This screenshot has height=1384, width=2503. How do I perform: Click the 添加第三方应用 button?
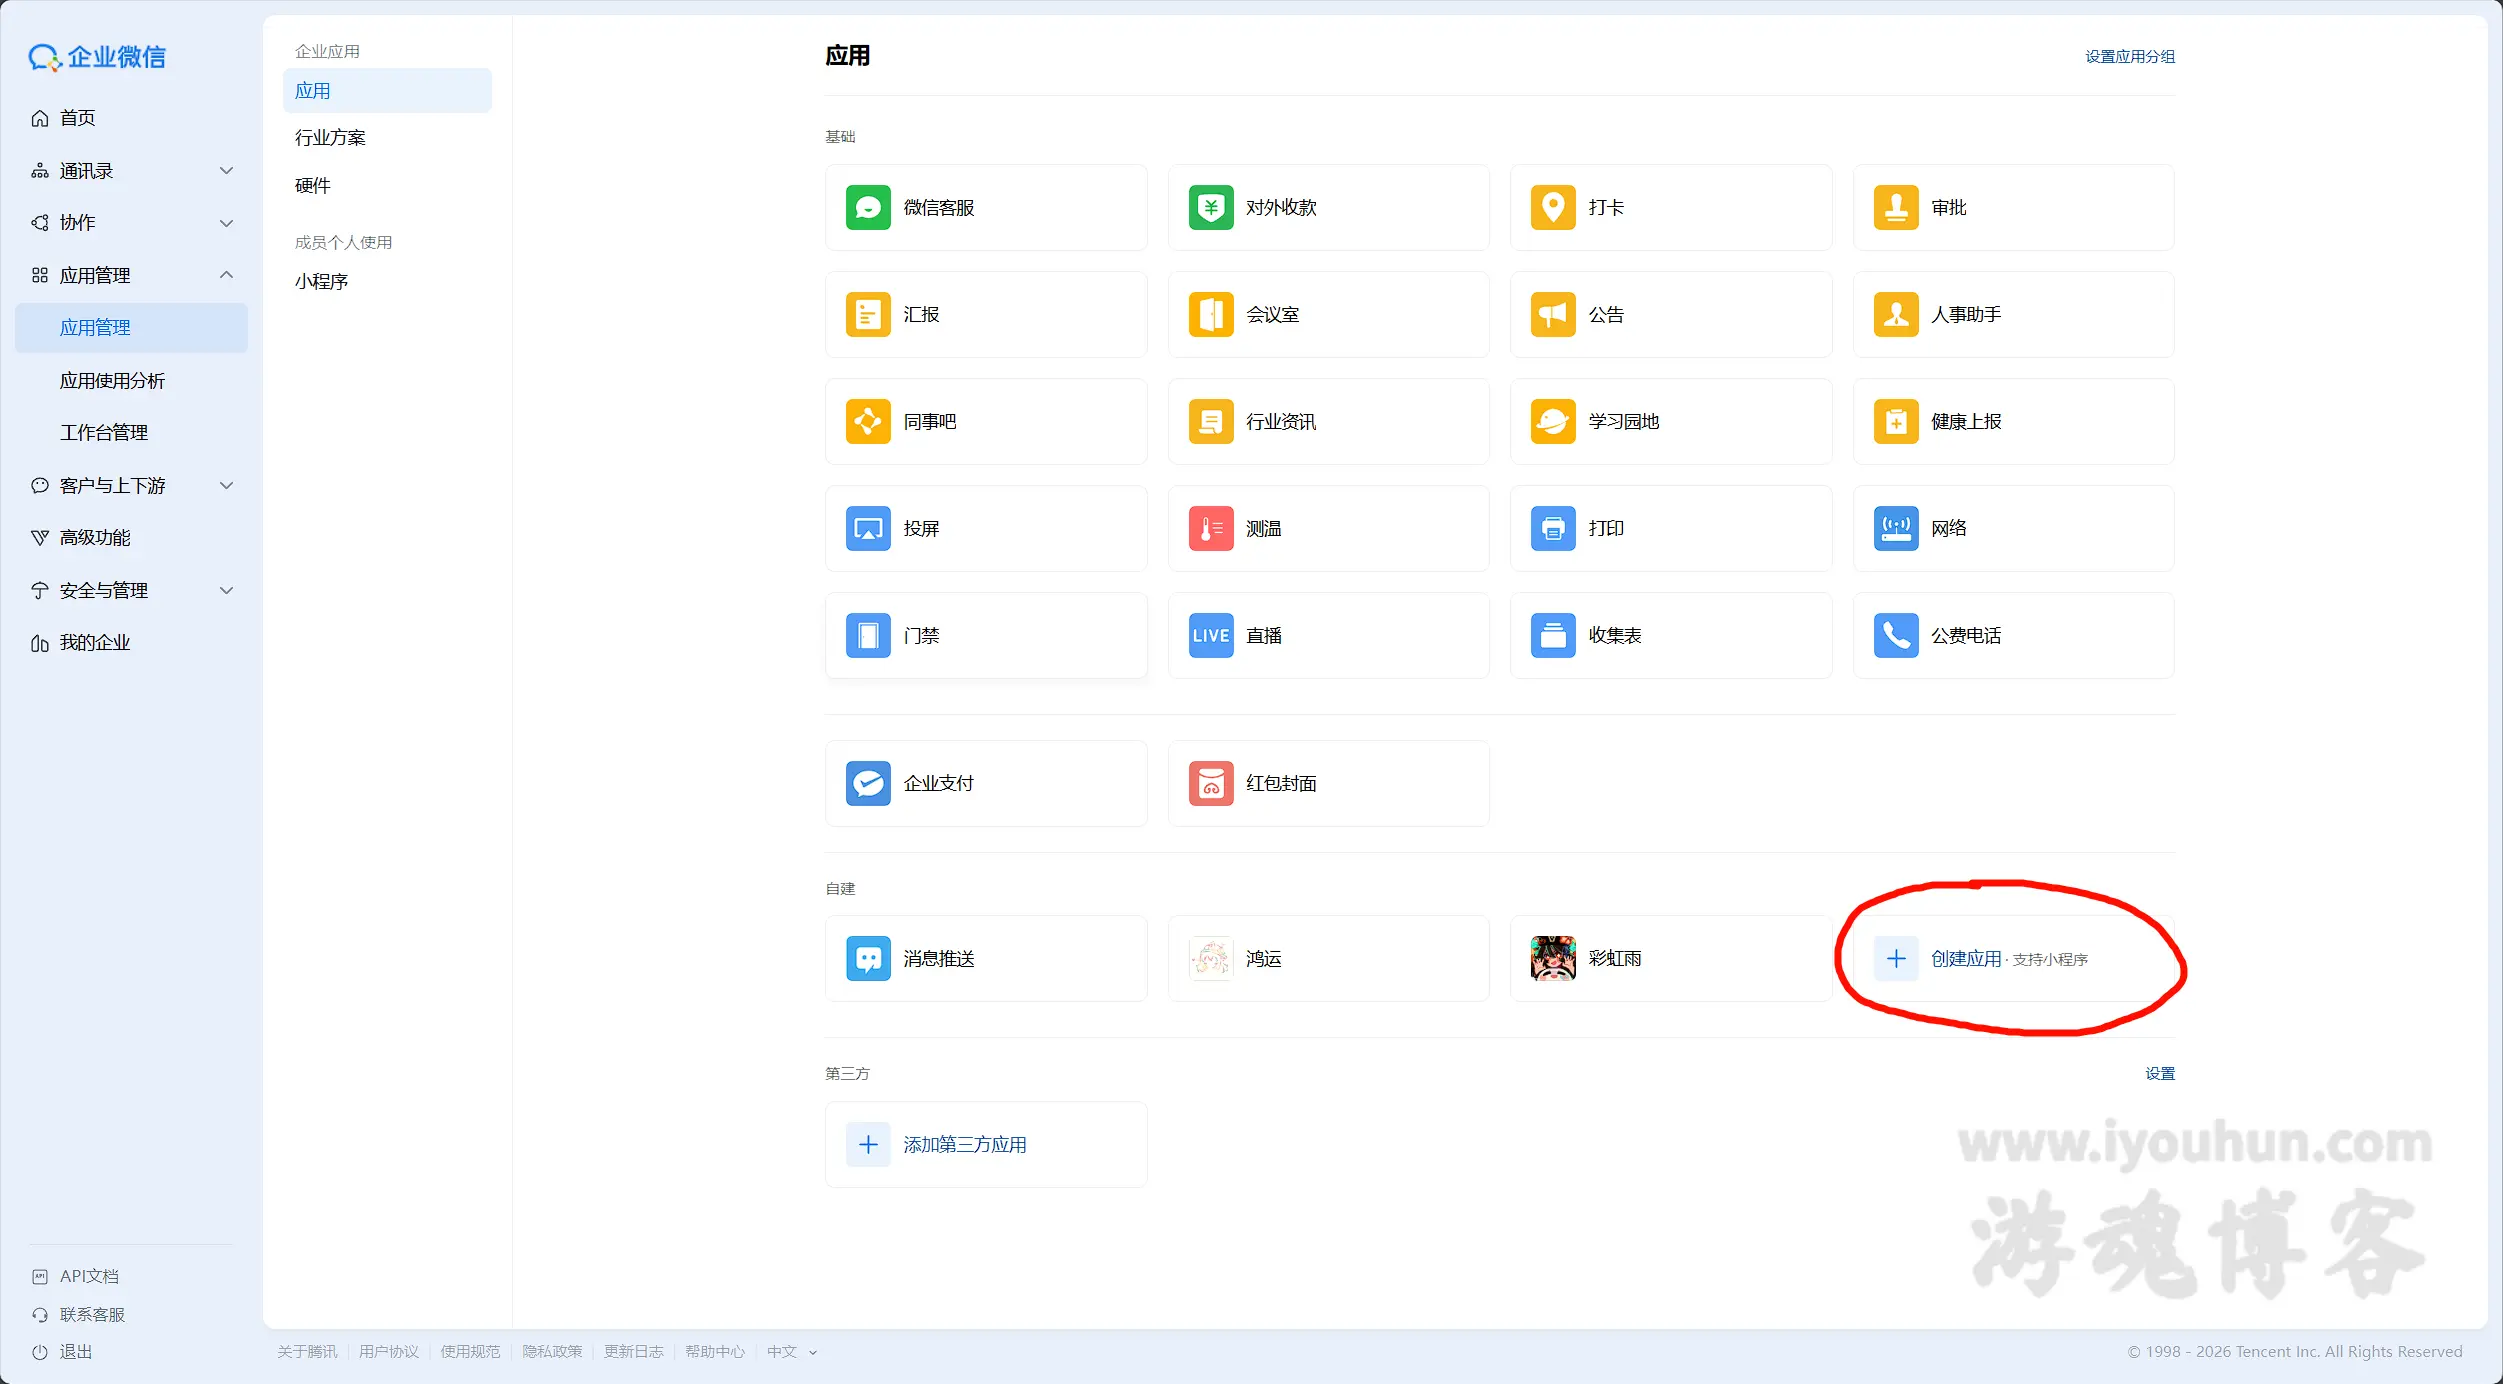point(964,1145)
